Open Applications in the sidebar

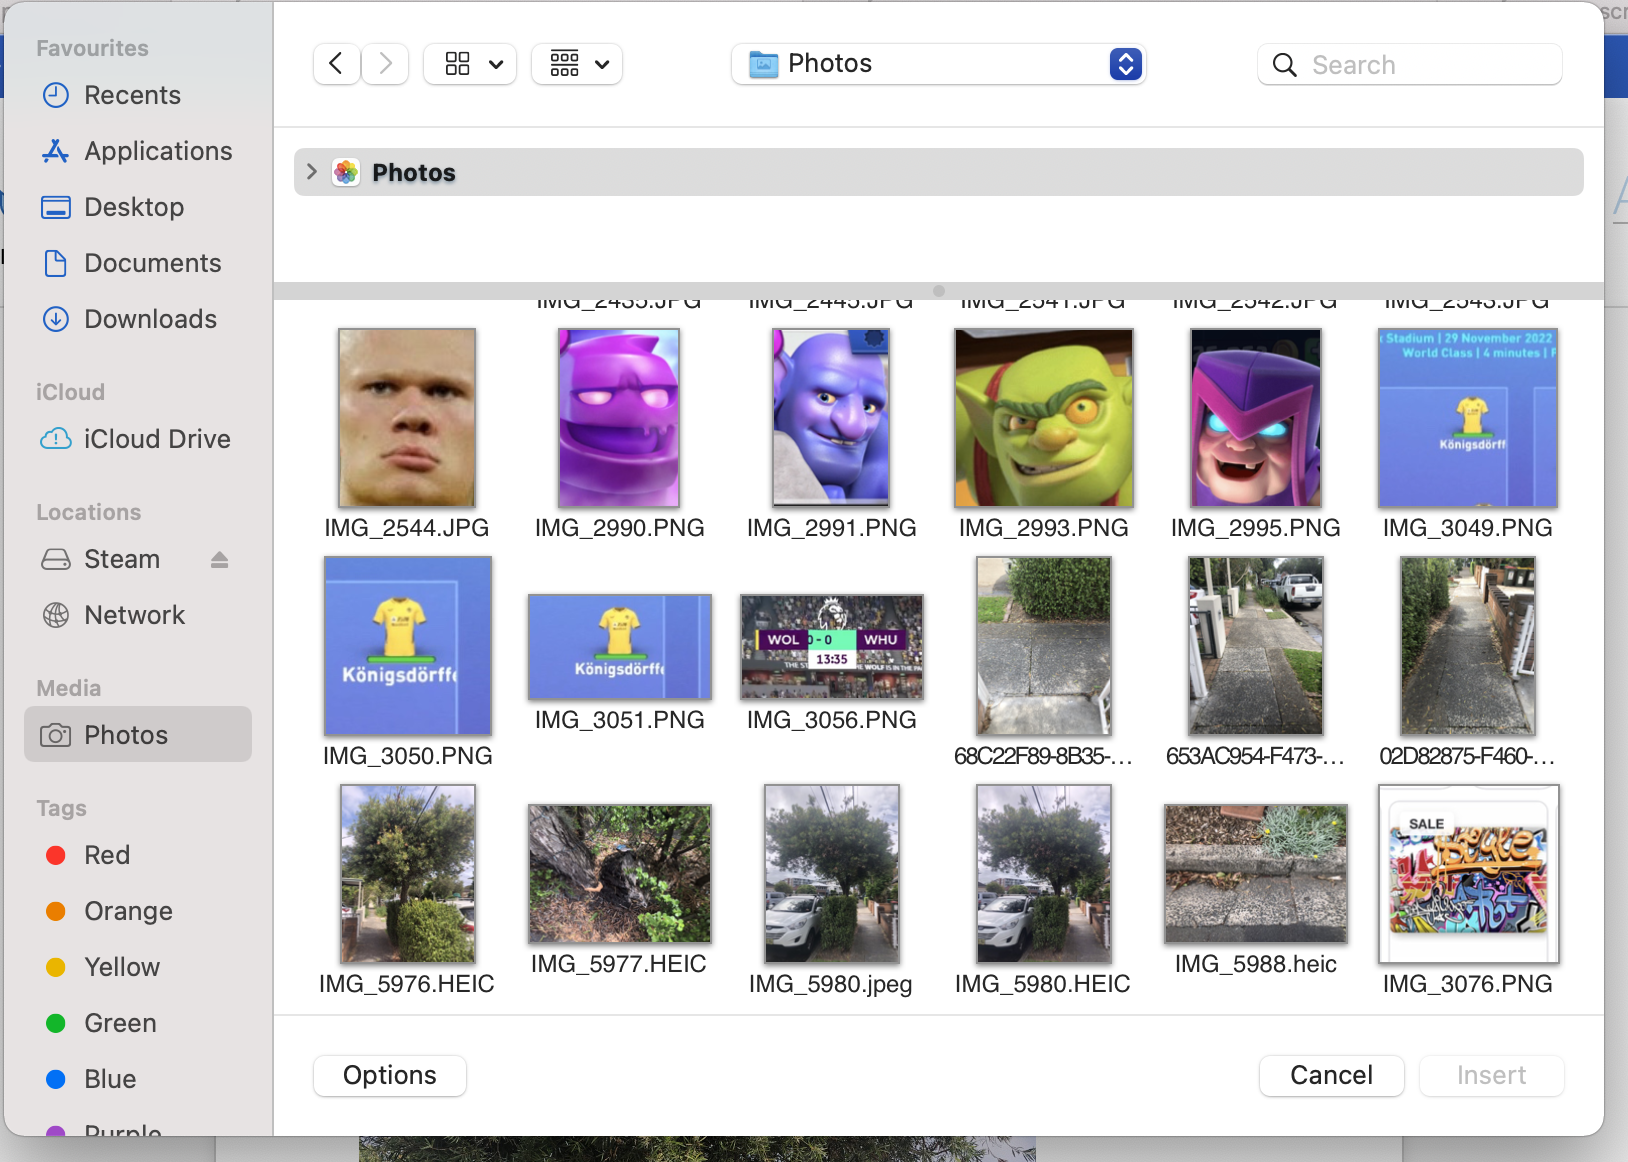coord(138,151)
